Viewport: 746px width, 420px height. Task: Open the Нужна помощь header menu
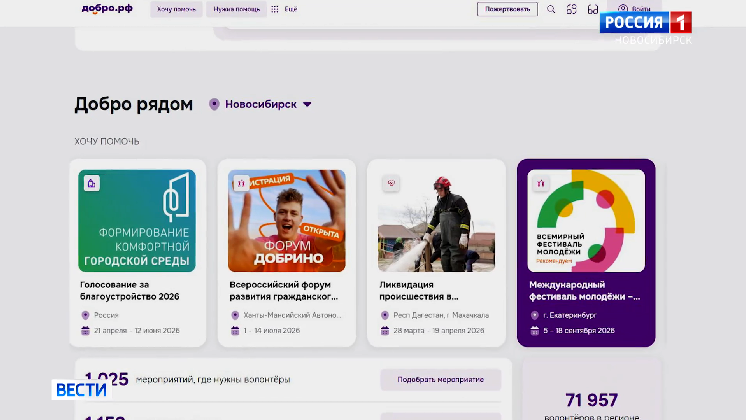pyautogui.click(x=236, y=9)
